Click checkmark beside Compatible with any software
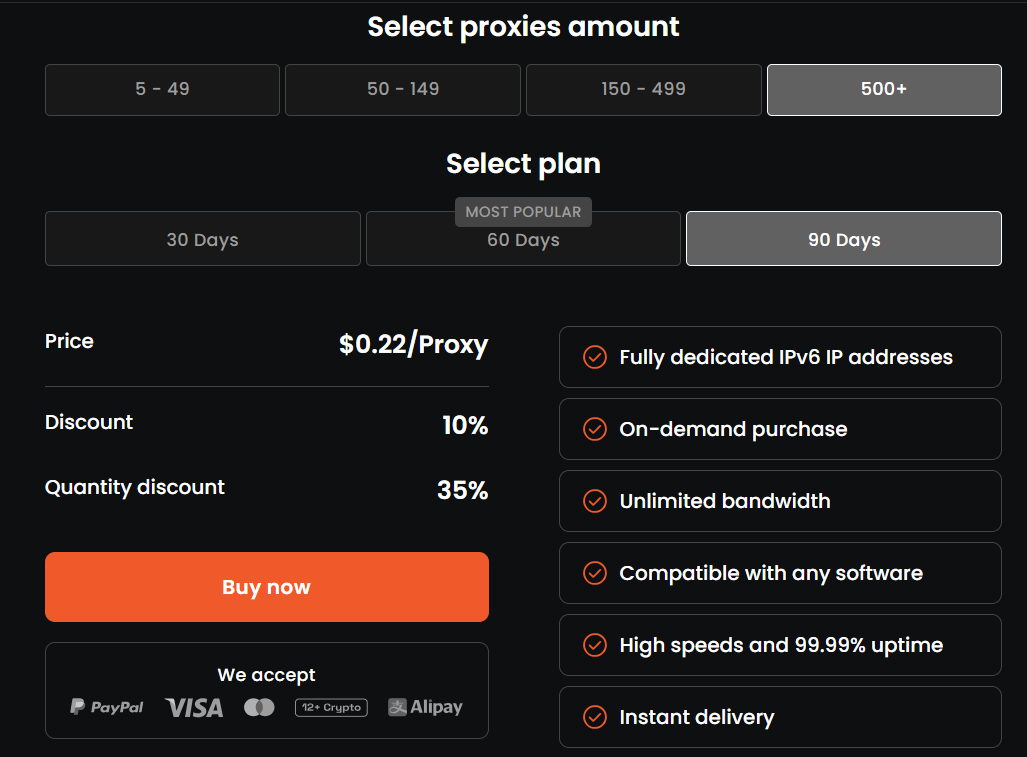Screen dimensions: 1027x757 click(595, 573)
